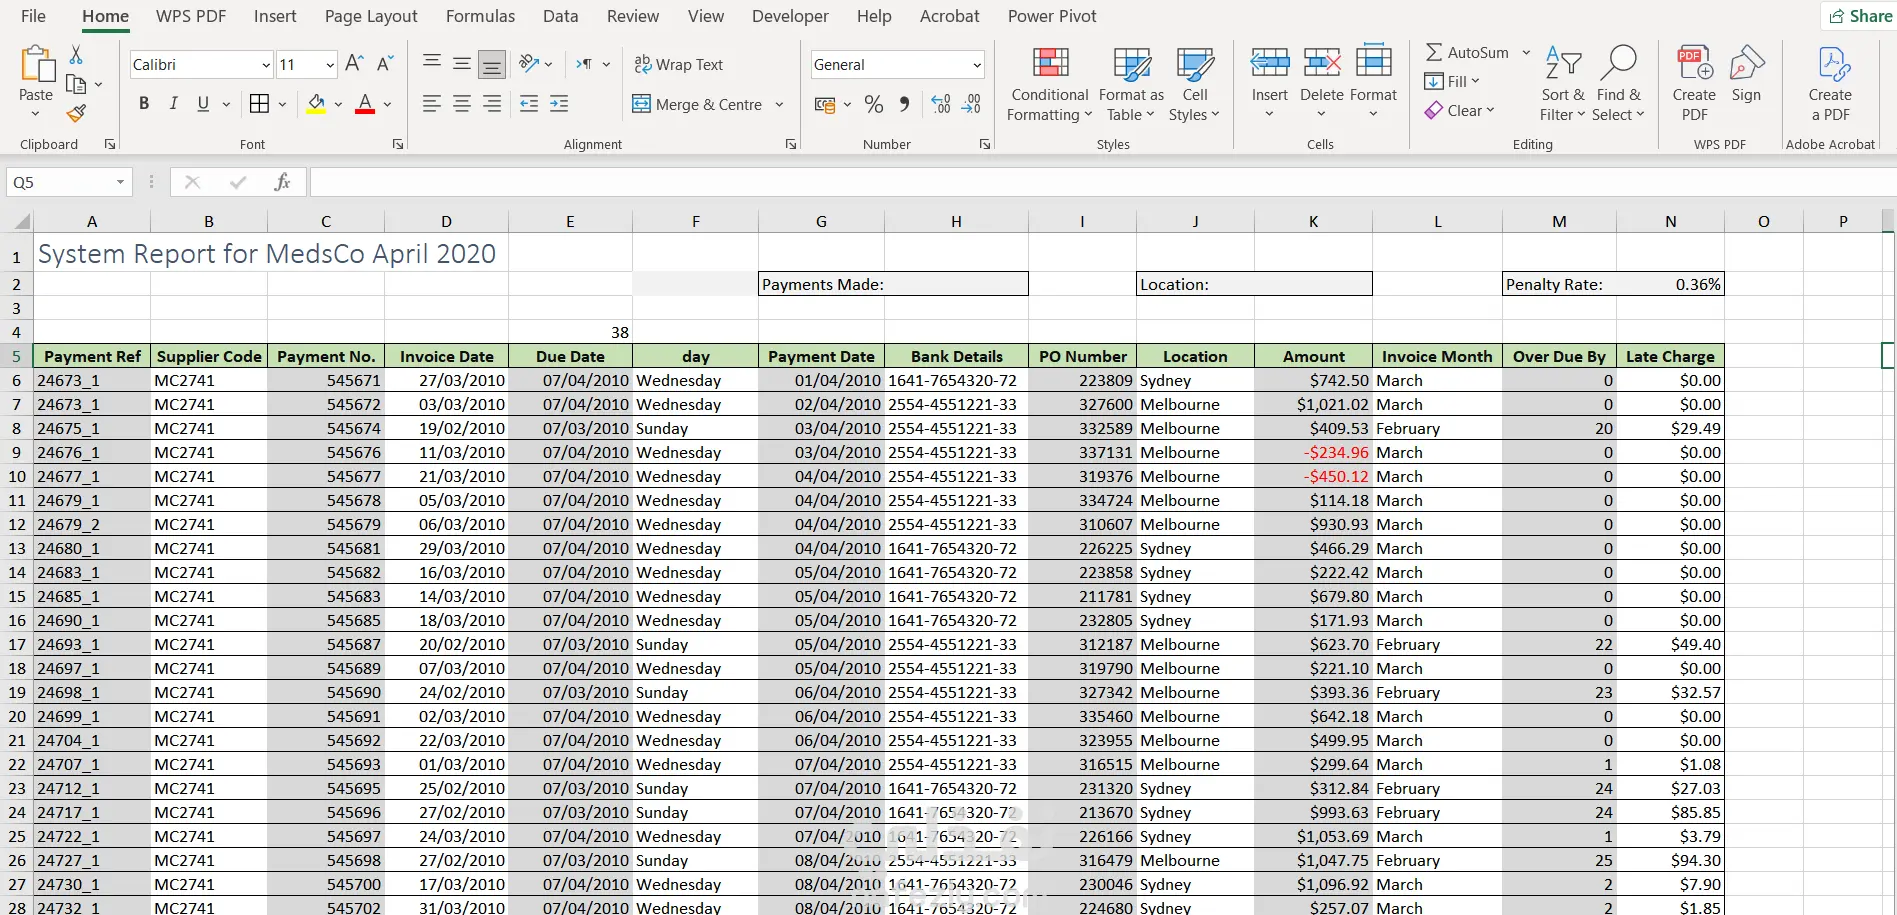Toggle Wrap Text for the cell
Image resolution: width=1897 pixels, height=915 pixels.
point(679,64)
